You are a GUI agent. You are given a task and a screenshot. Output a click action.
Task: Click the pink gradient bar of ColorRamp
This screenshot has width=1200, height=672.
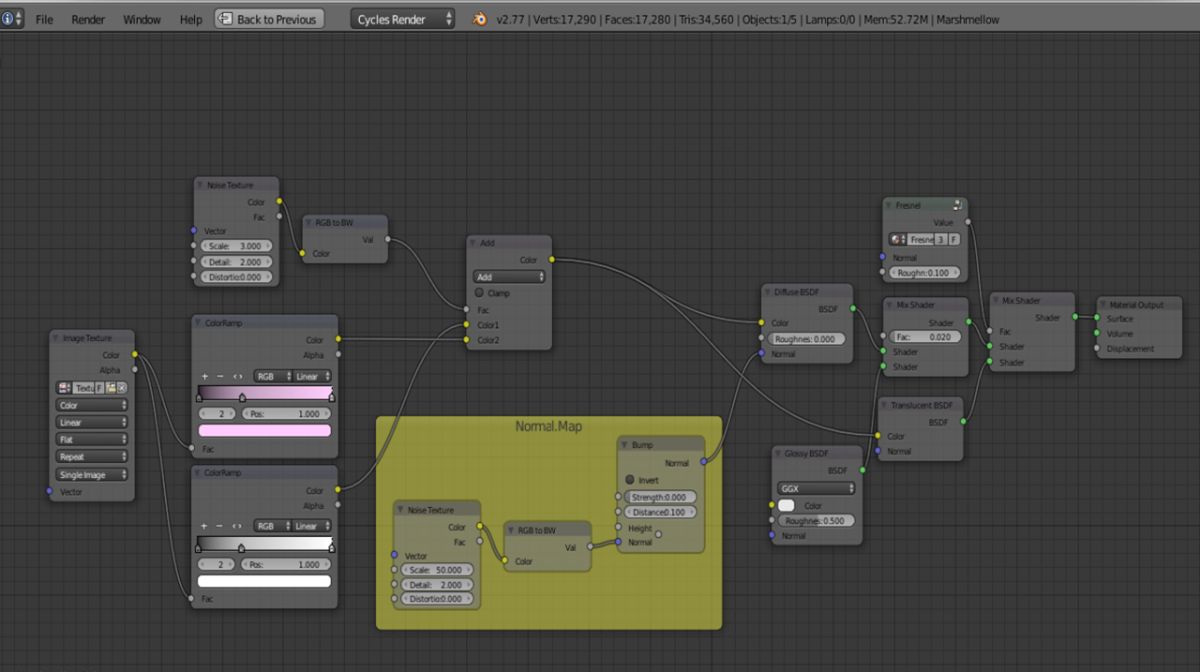point(264,393)
